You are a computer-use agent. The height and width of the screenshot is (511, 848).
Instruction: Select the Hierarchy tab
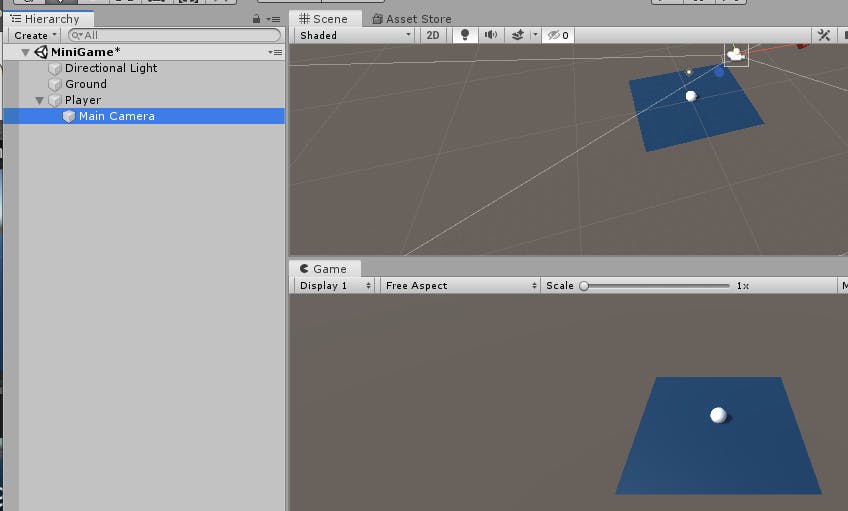[49, 19]
